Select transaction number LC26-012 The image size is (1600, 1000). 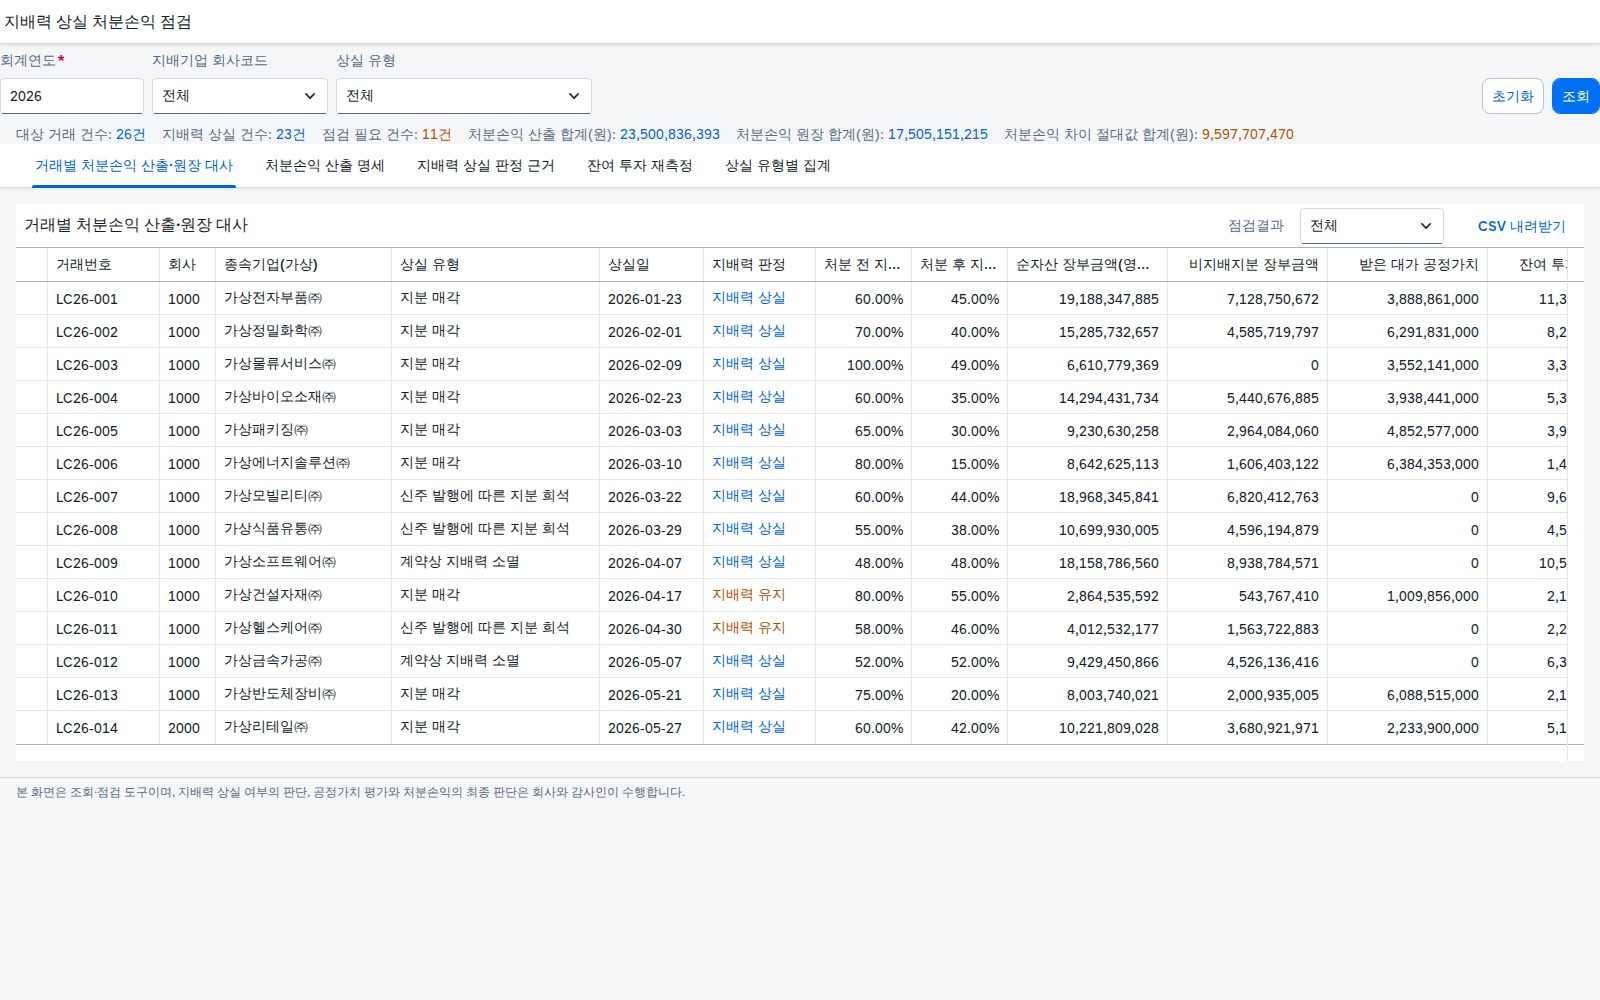tap(87, 662)
